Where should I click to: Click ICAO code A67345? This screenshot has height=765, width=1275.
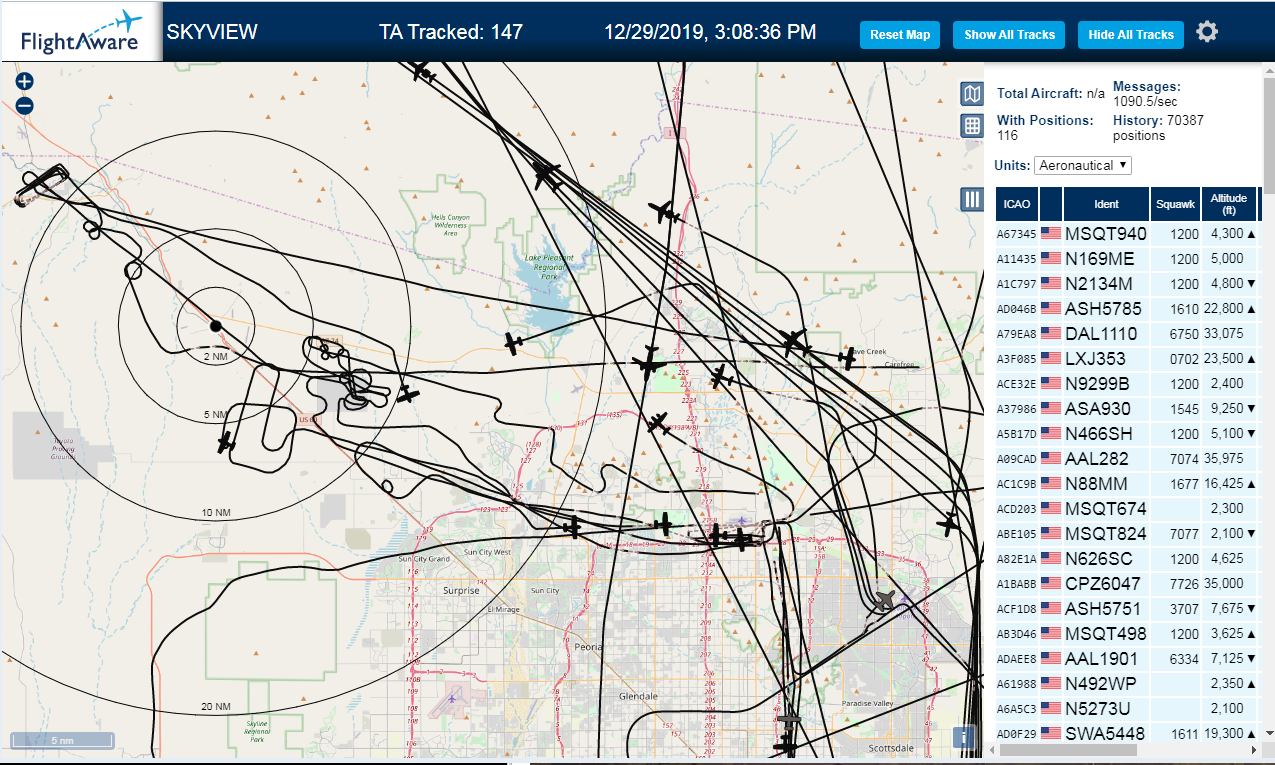tap(1016, 234)
